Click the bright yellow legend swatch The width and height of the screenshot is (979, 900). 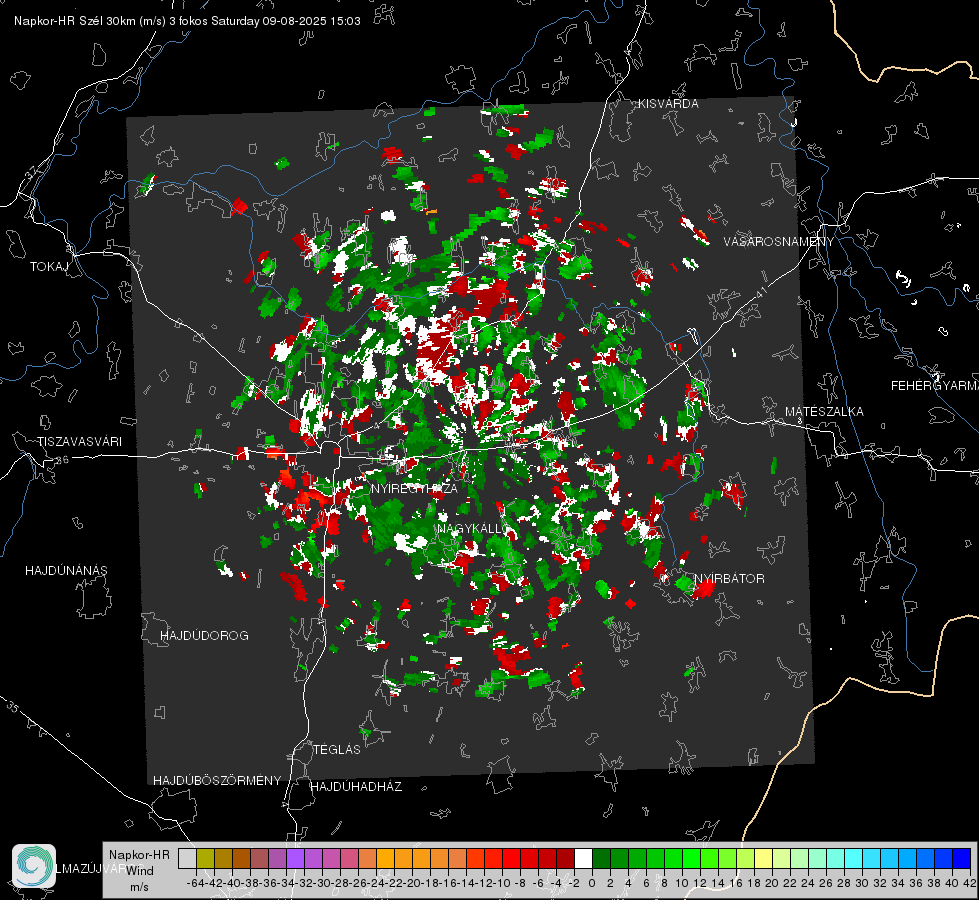pos(763,858)
